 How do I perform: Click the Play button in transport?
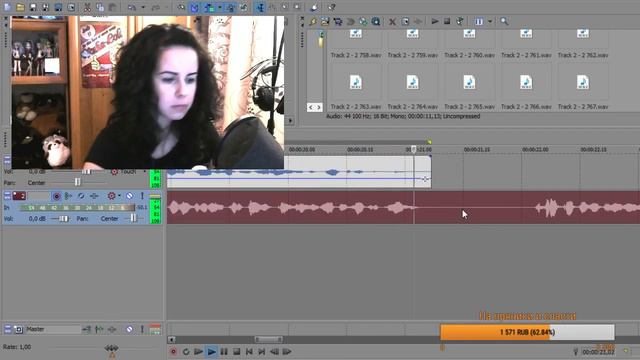coord(211,351)
